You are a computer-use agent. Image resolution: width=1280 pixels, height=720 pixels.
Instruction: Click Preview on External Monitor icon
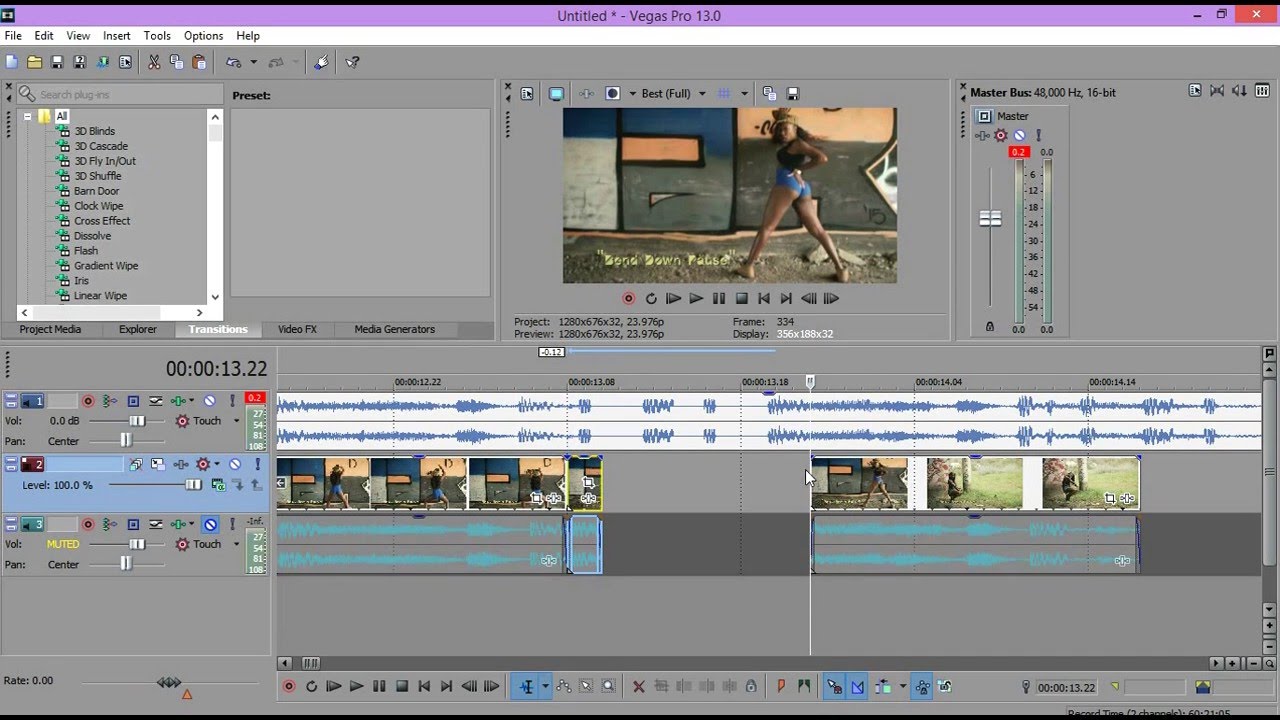click(x=556, y=93)
